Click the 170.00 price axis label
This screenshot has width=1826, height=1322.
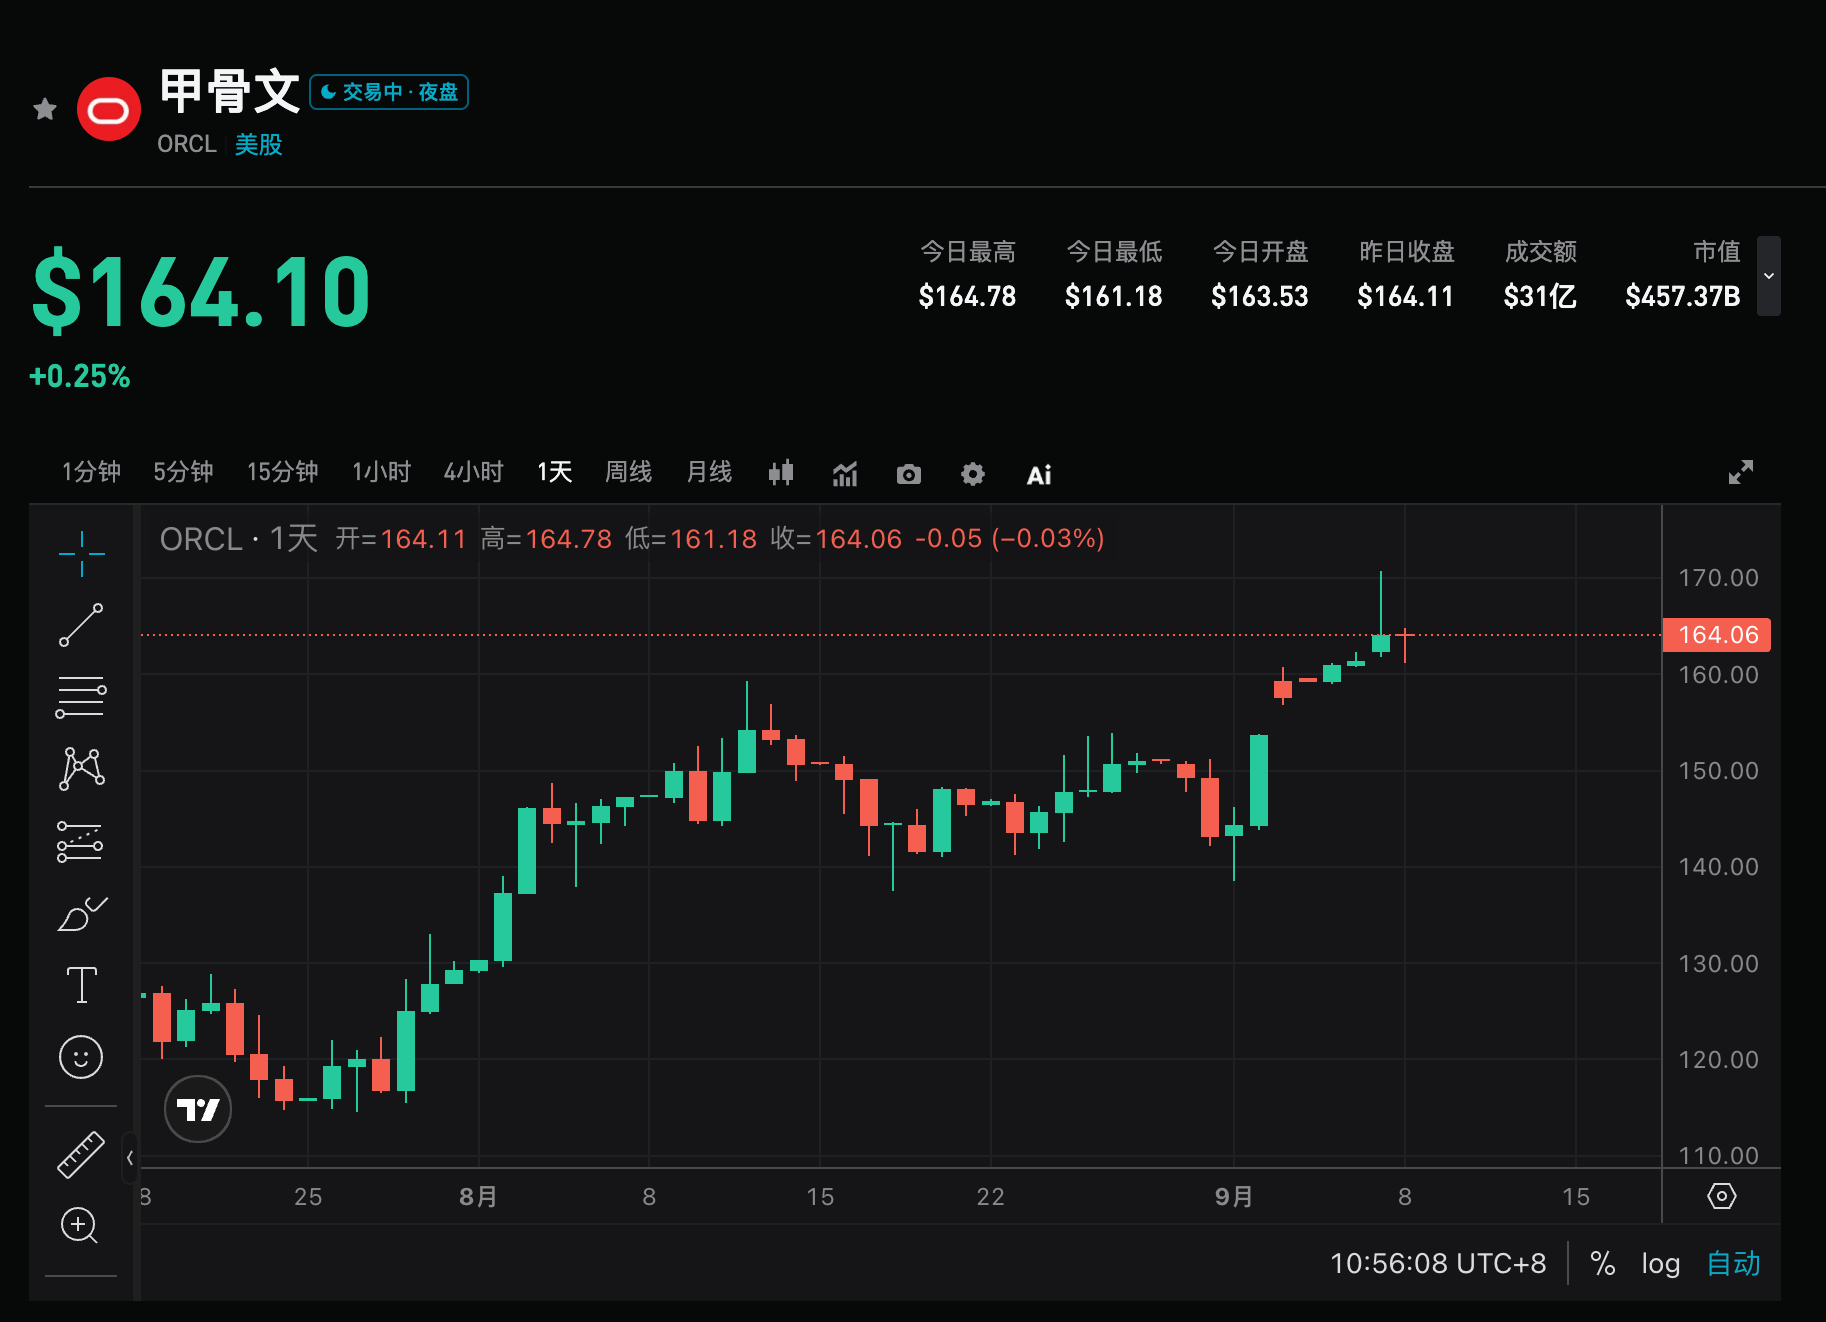coord(1718,578)
